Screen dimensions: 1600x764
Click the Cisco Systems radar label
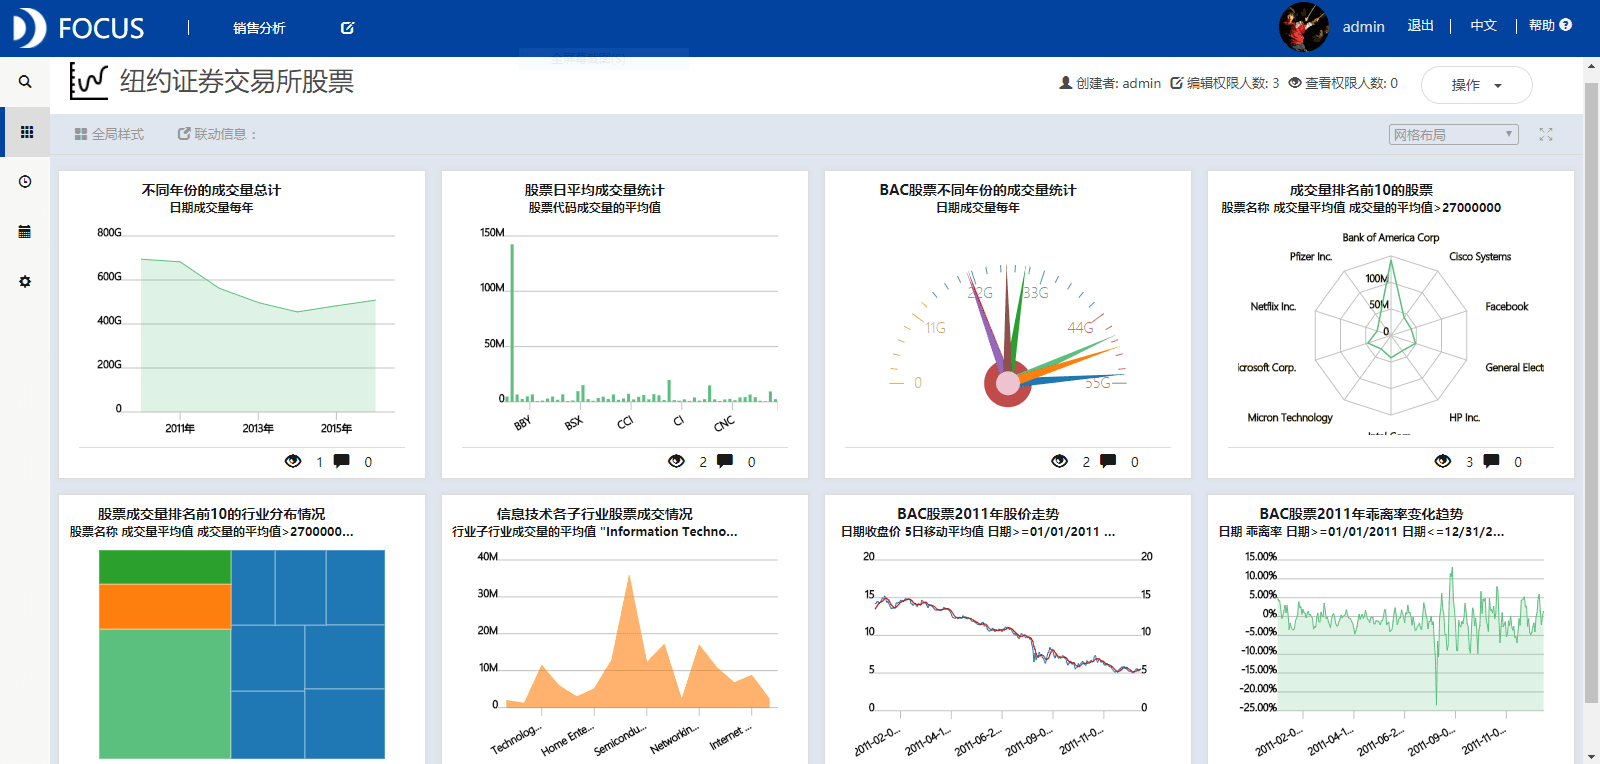1480,257
